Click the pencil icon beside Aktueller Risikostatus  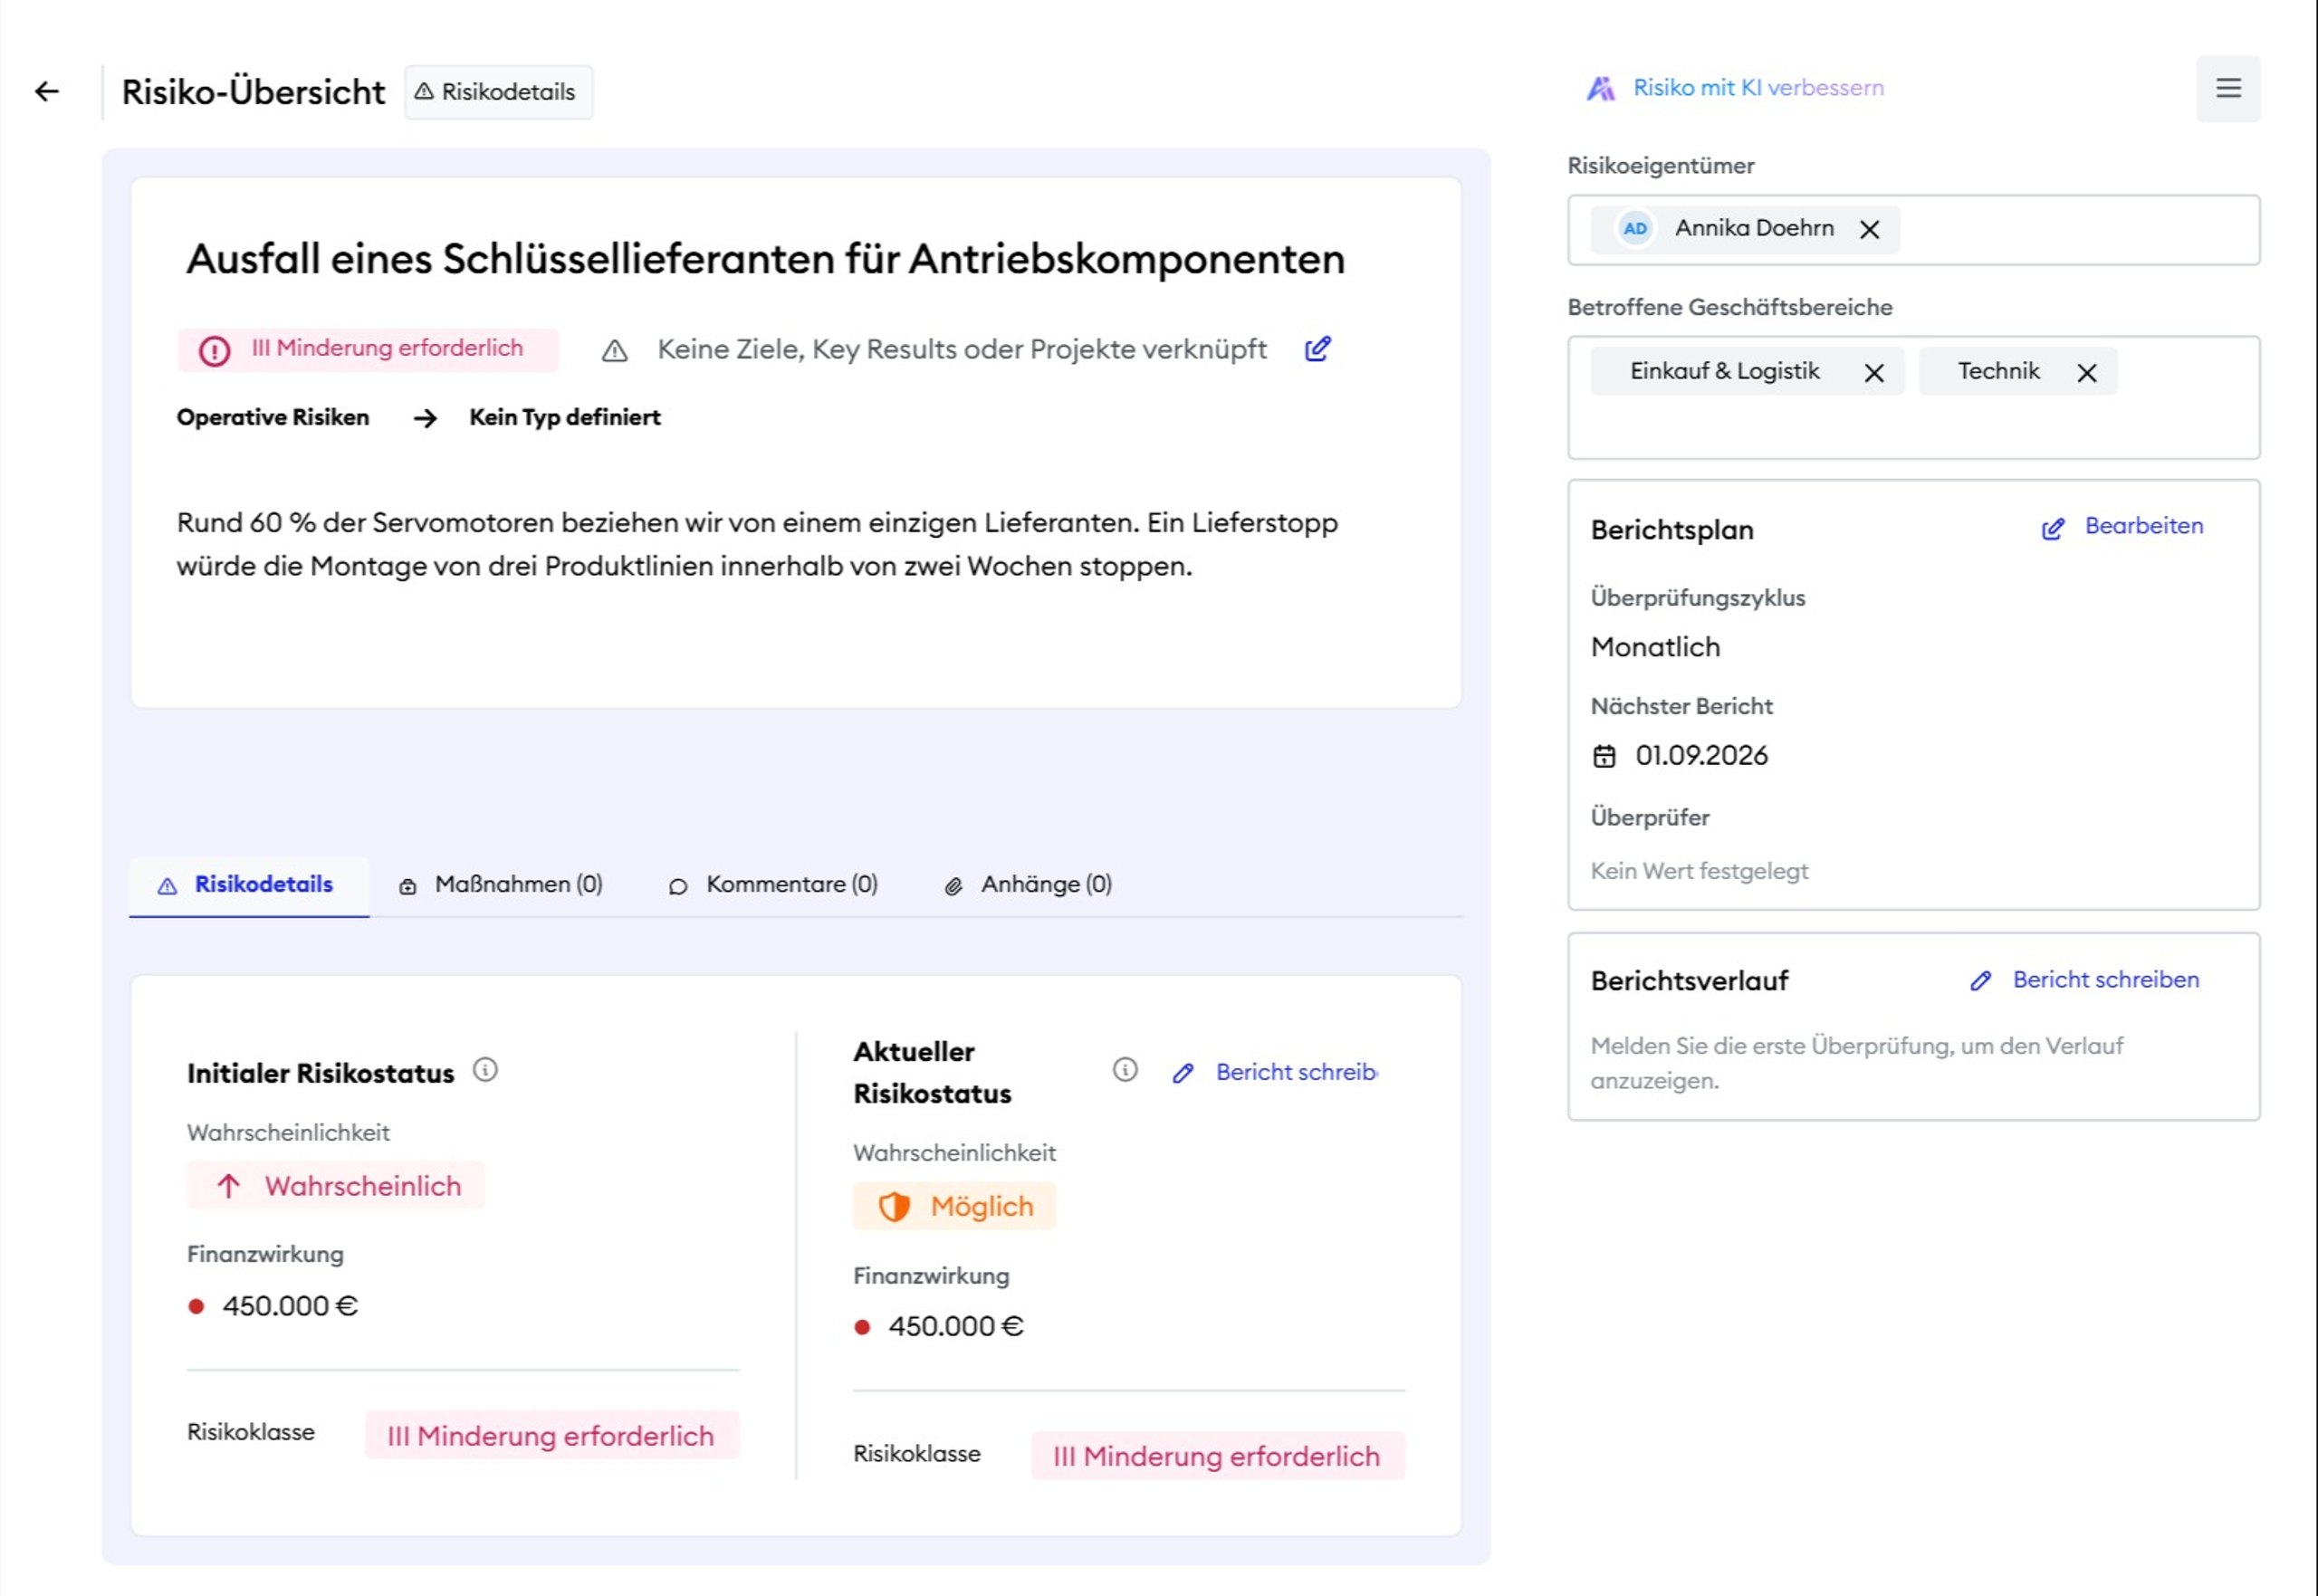point(1183,1073)
